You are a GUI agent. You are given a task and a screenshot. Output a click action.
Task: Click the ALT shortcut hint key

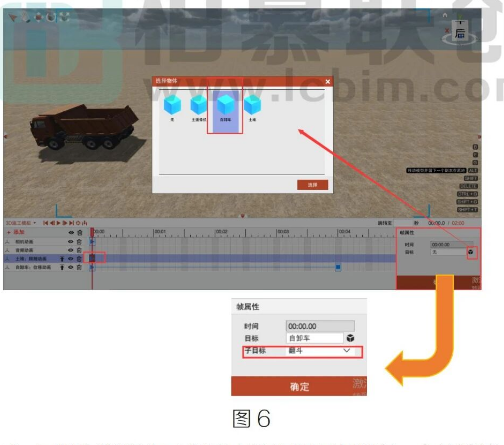(x=473, y=170)
